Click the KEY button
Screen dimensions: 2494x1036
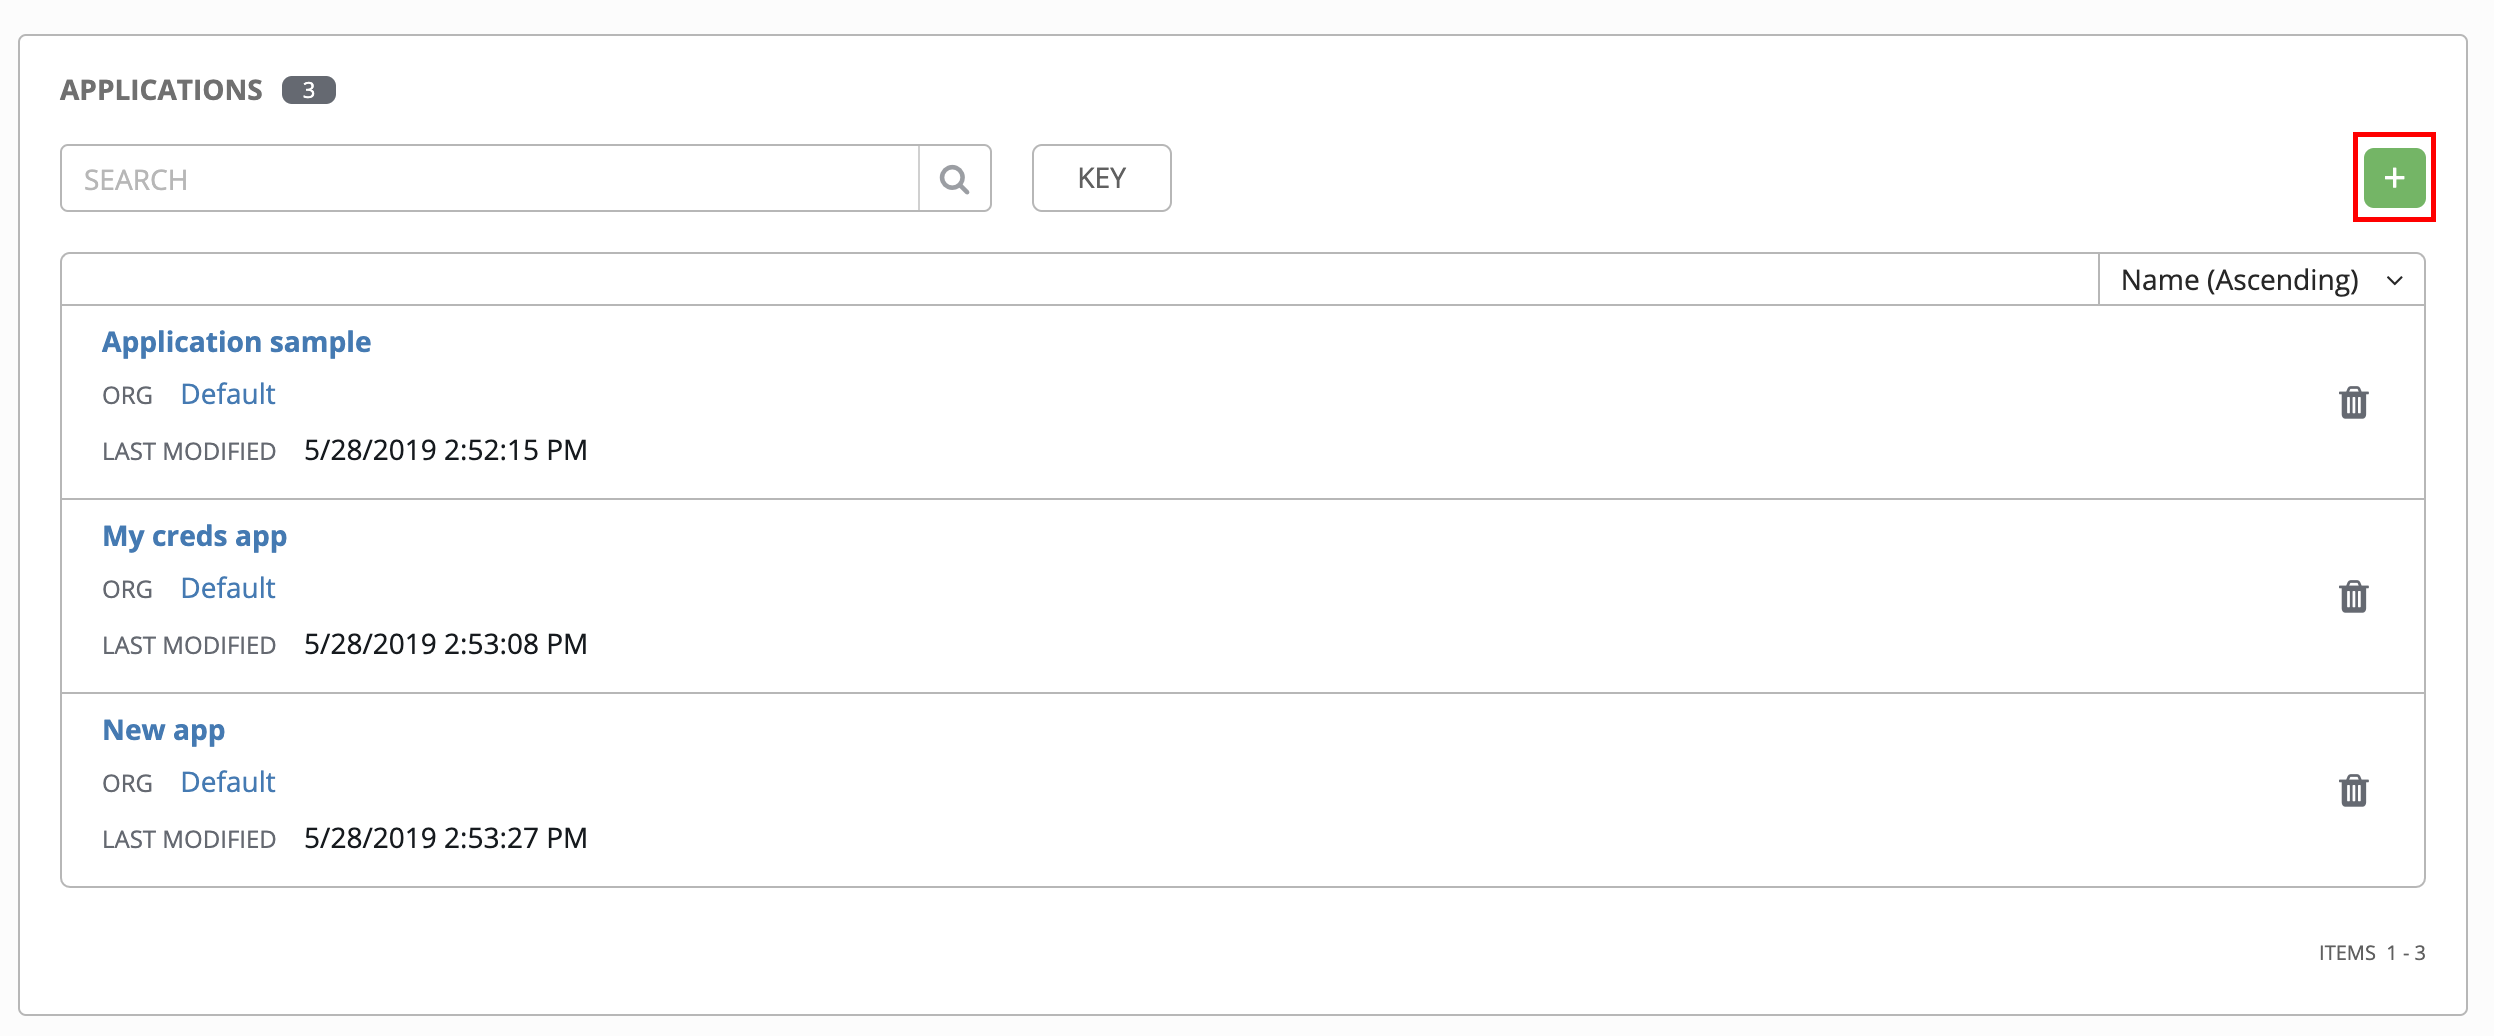1101,178
